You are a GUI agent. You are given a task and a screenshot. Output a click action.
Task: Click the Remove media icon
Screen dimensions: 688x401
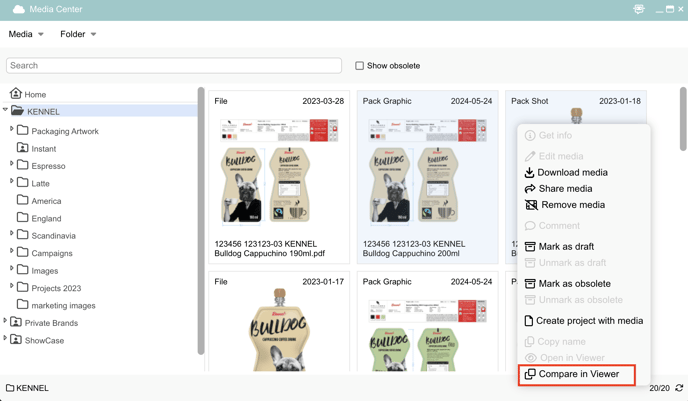click(530, 205)
